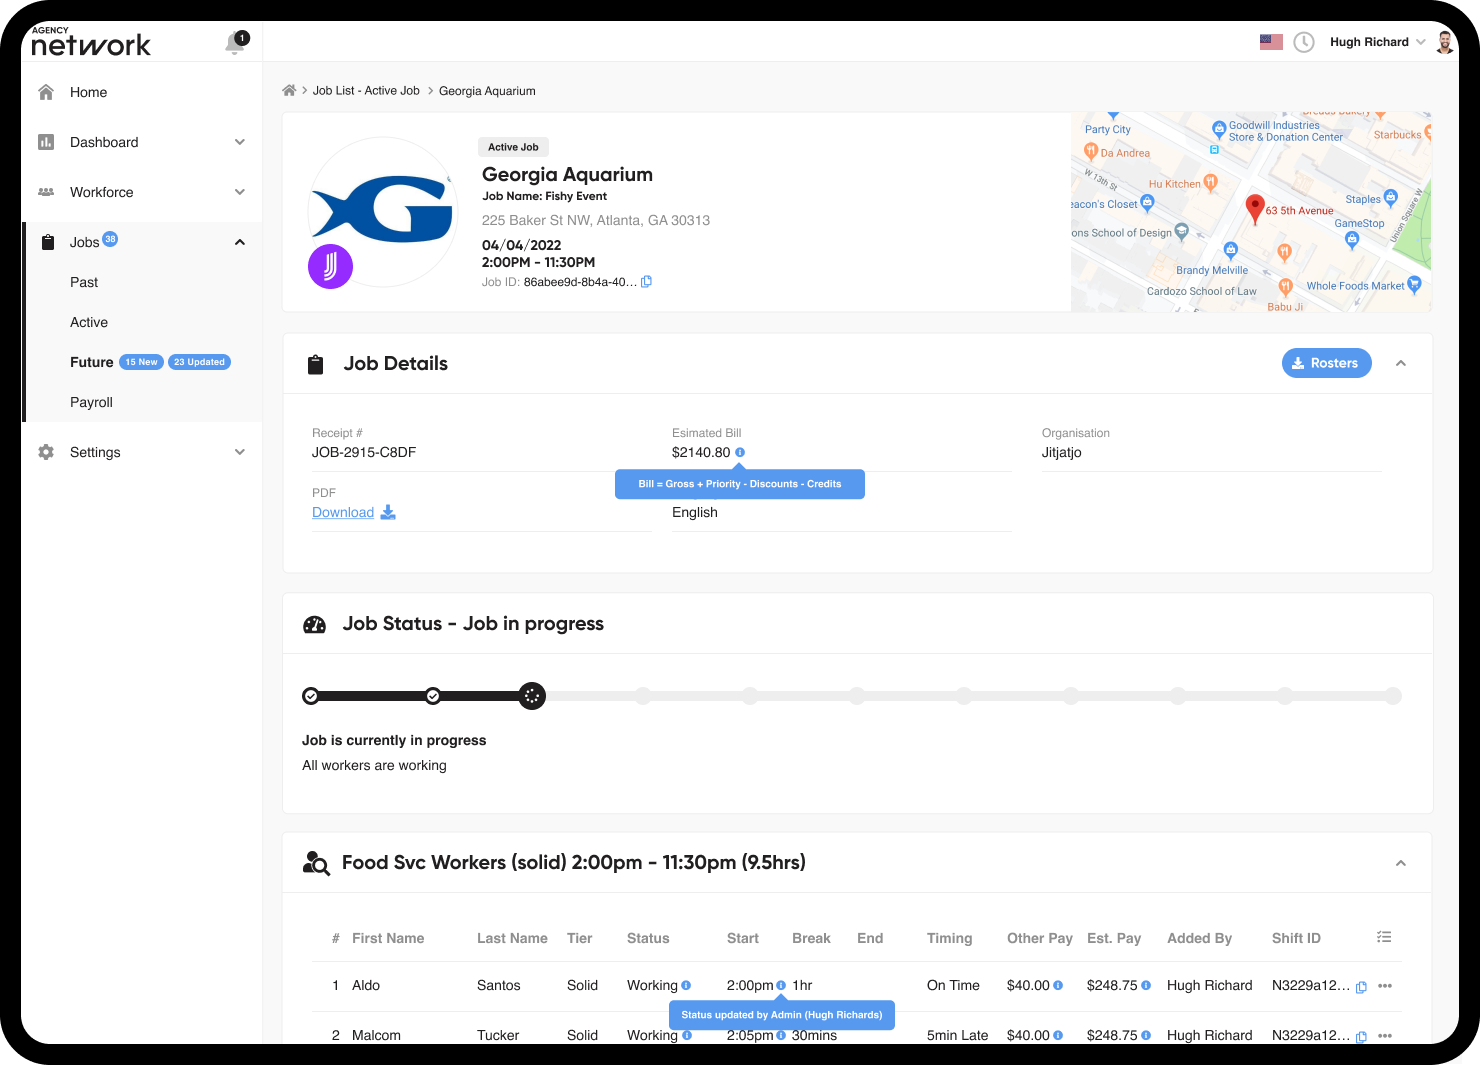Click the 23 Updated badge next to Future
1480x1065 pixels.
click(x=199, y=362)
